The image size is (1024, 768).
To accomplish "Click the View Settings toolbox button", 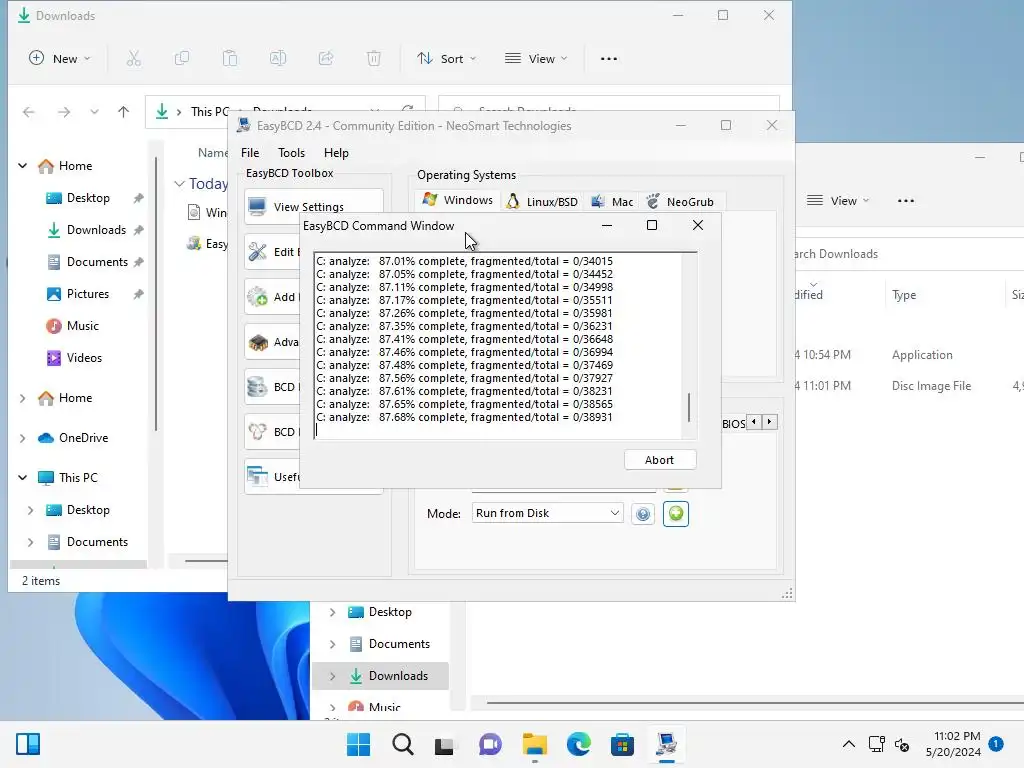I will (x=313, y=206).
